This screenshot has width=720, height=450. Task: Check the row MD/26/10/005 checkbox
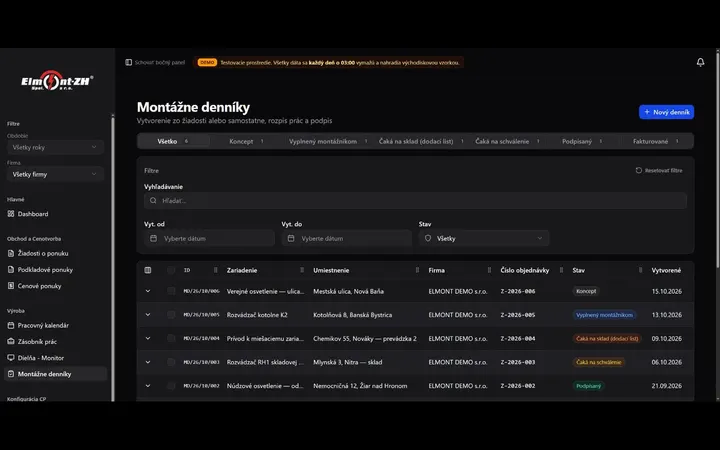pyautogui.click(x=171, y=315)
